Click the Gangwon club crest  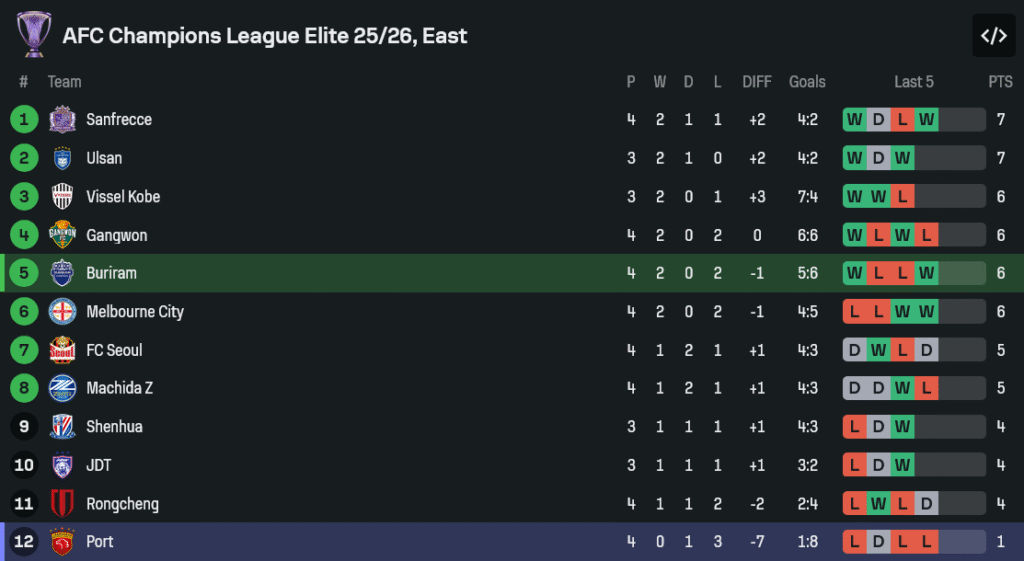(x=62, y=235)
